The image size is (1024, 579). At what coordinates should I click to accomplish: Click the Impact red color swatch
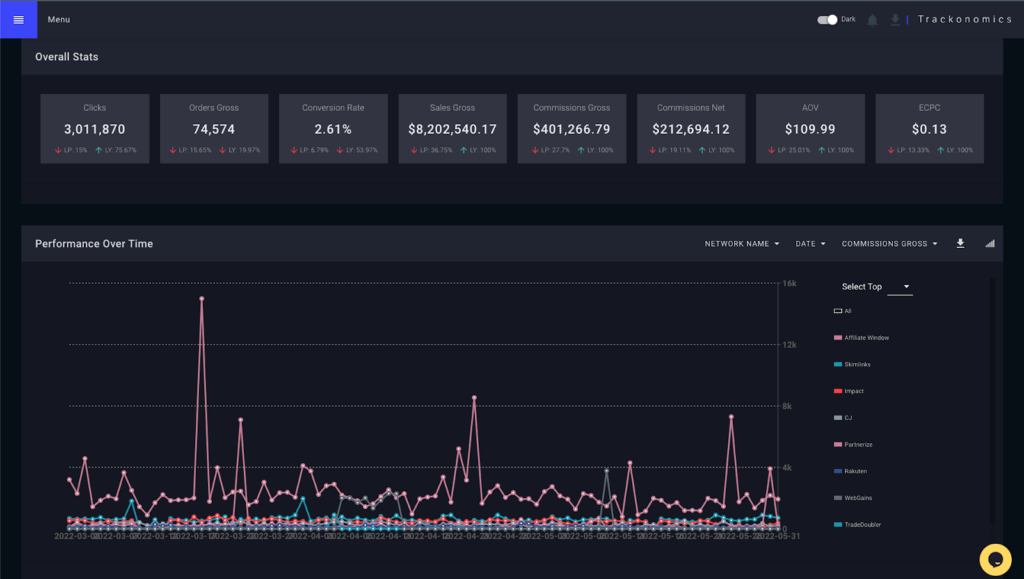(x=838, y=391)
